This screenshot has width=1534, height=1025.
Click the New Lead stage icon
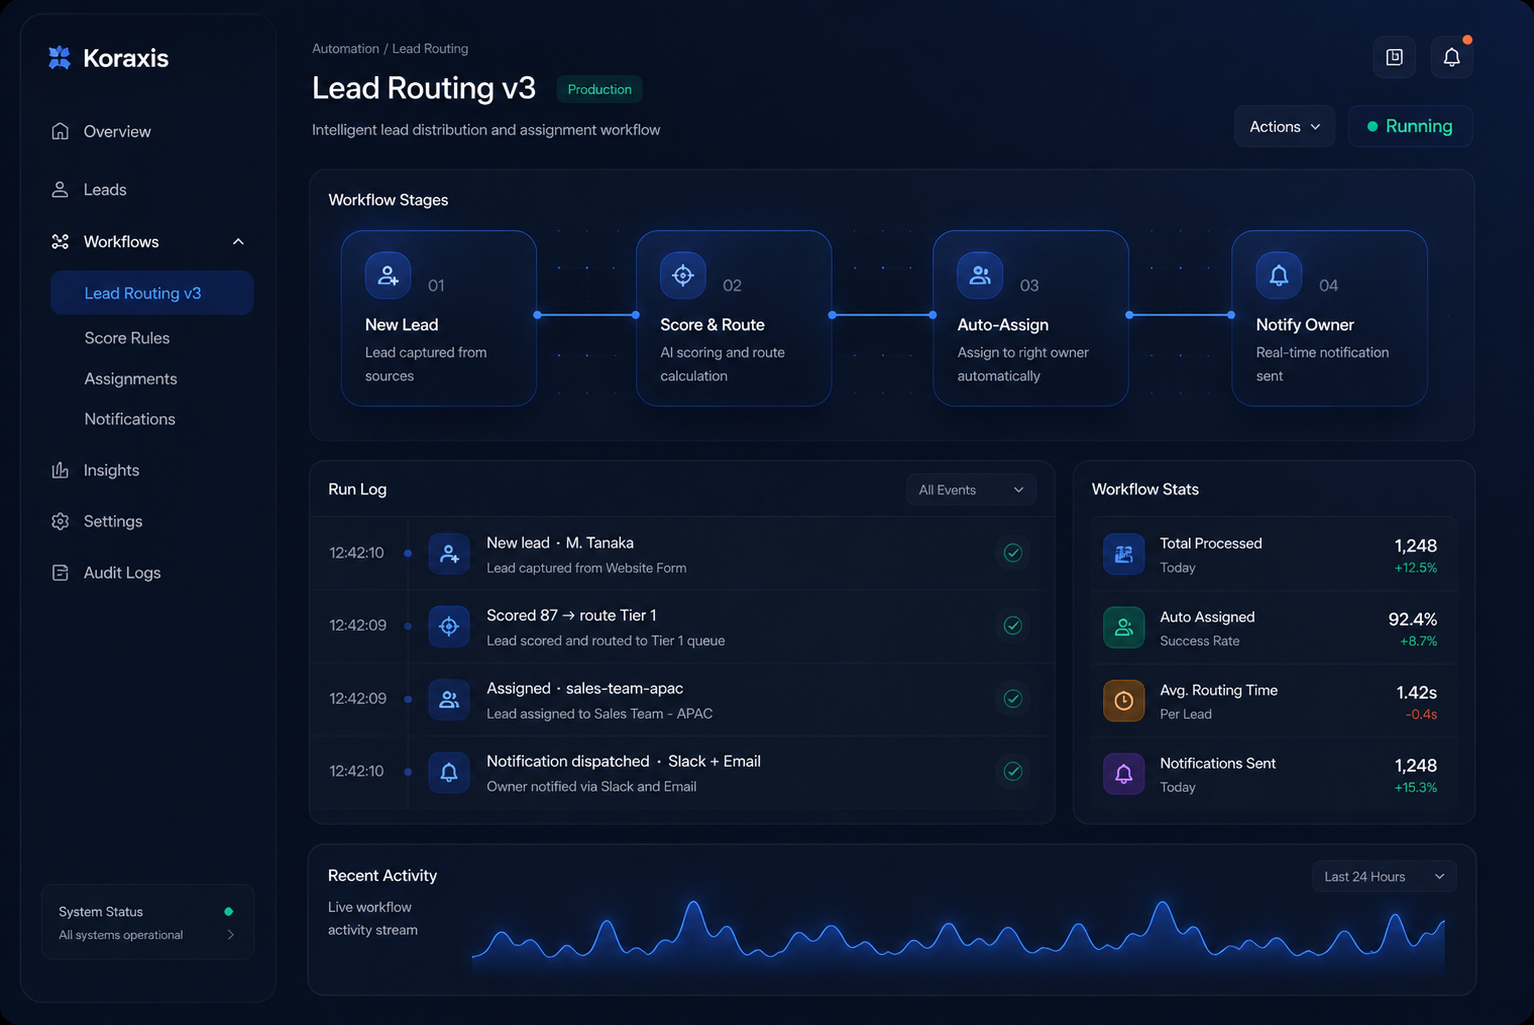[x=388, y=275]
